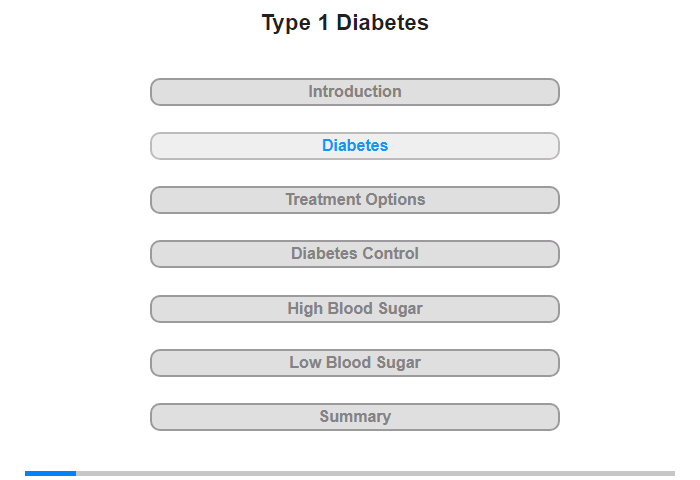Choose High Blood Sugar from the list
The image size is (700, 480).
[x=354, y=309]
